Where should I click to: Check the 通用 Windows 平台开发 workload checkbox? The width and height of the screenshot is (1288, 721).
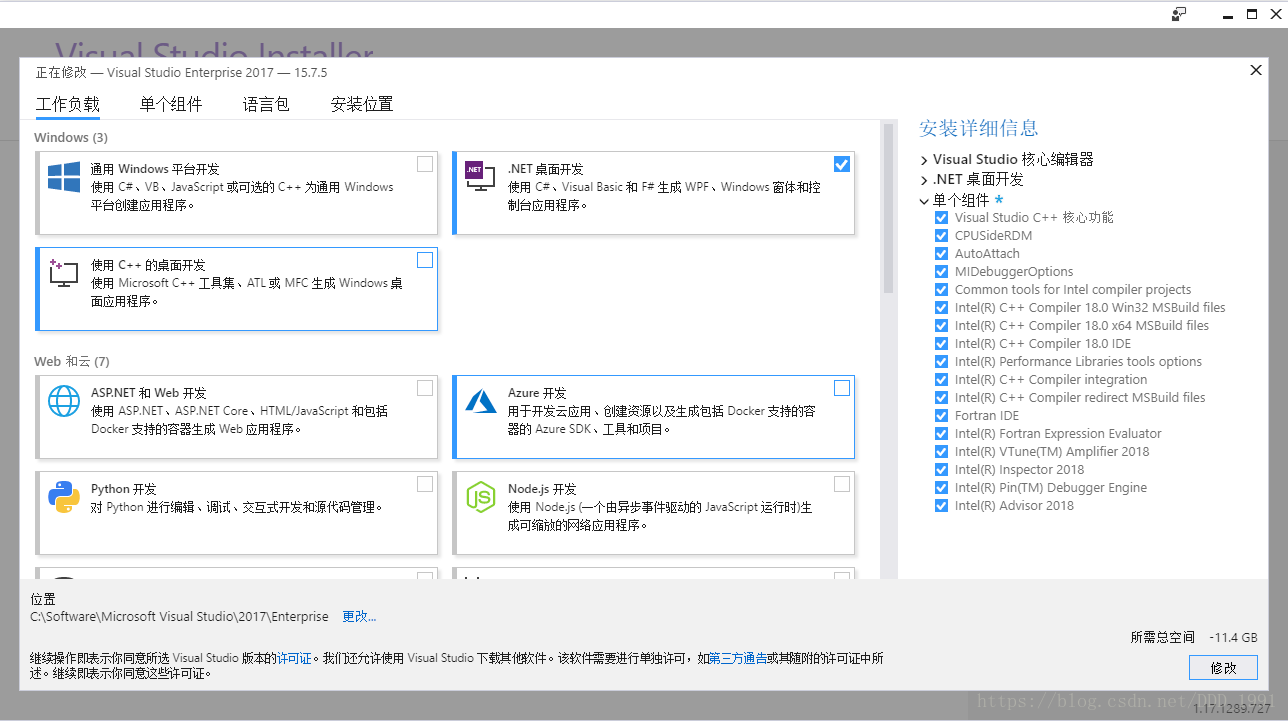click(425, 164)
